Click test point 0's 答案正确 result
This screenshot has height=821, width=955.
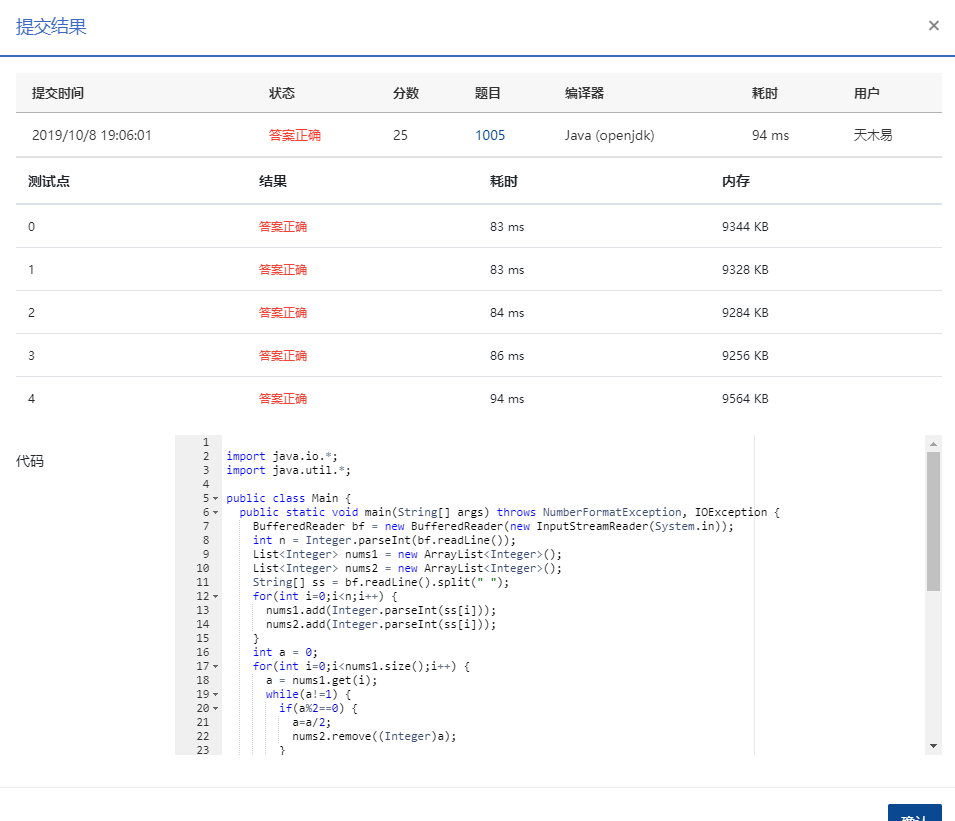point(283,226)
